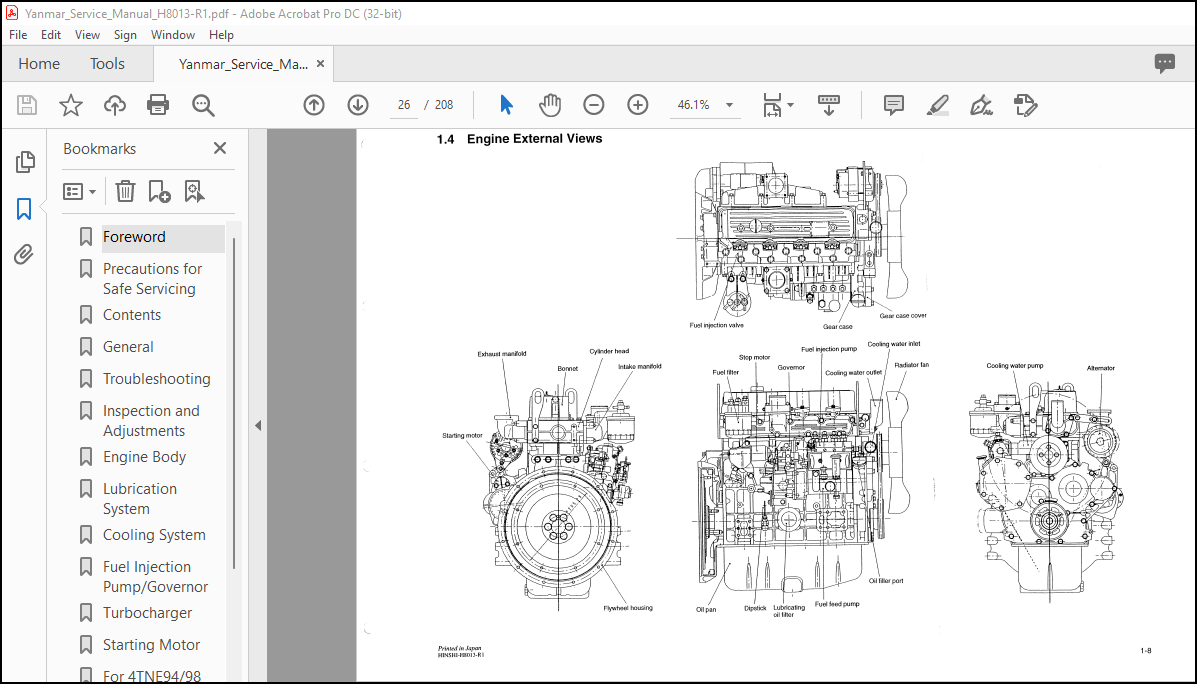Open the zoom level dropdown
Screen dimensions: 1197x684
point(729,105)
